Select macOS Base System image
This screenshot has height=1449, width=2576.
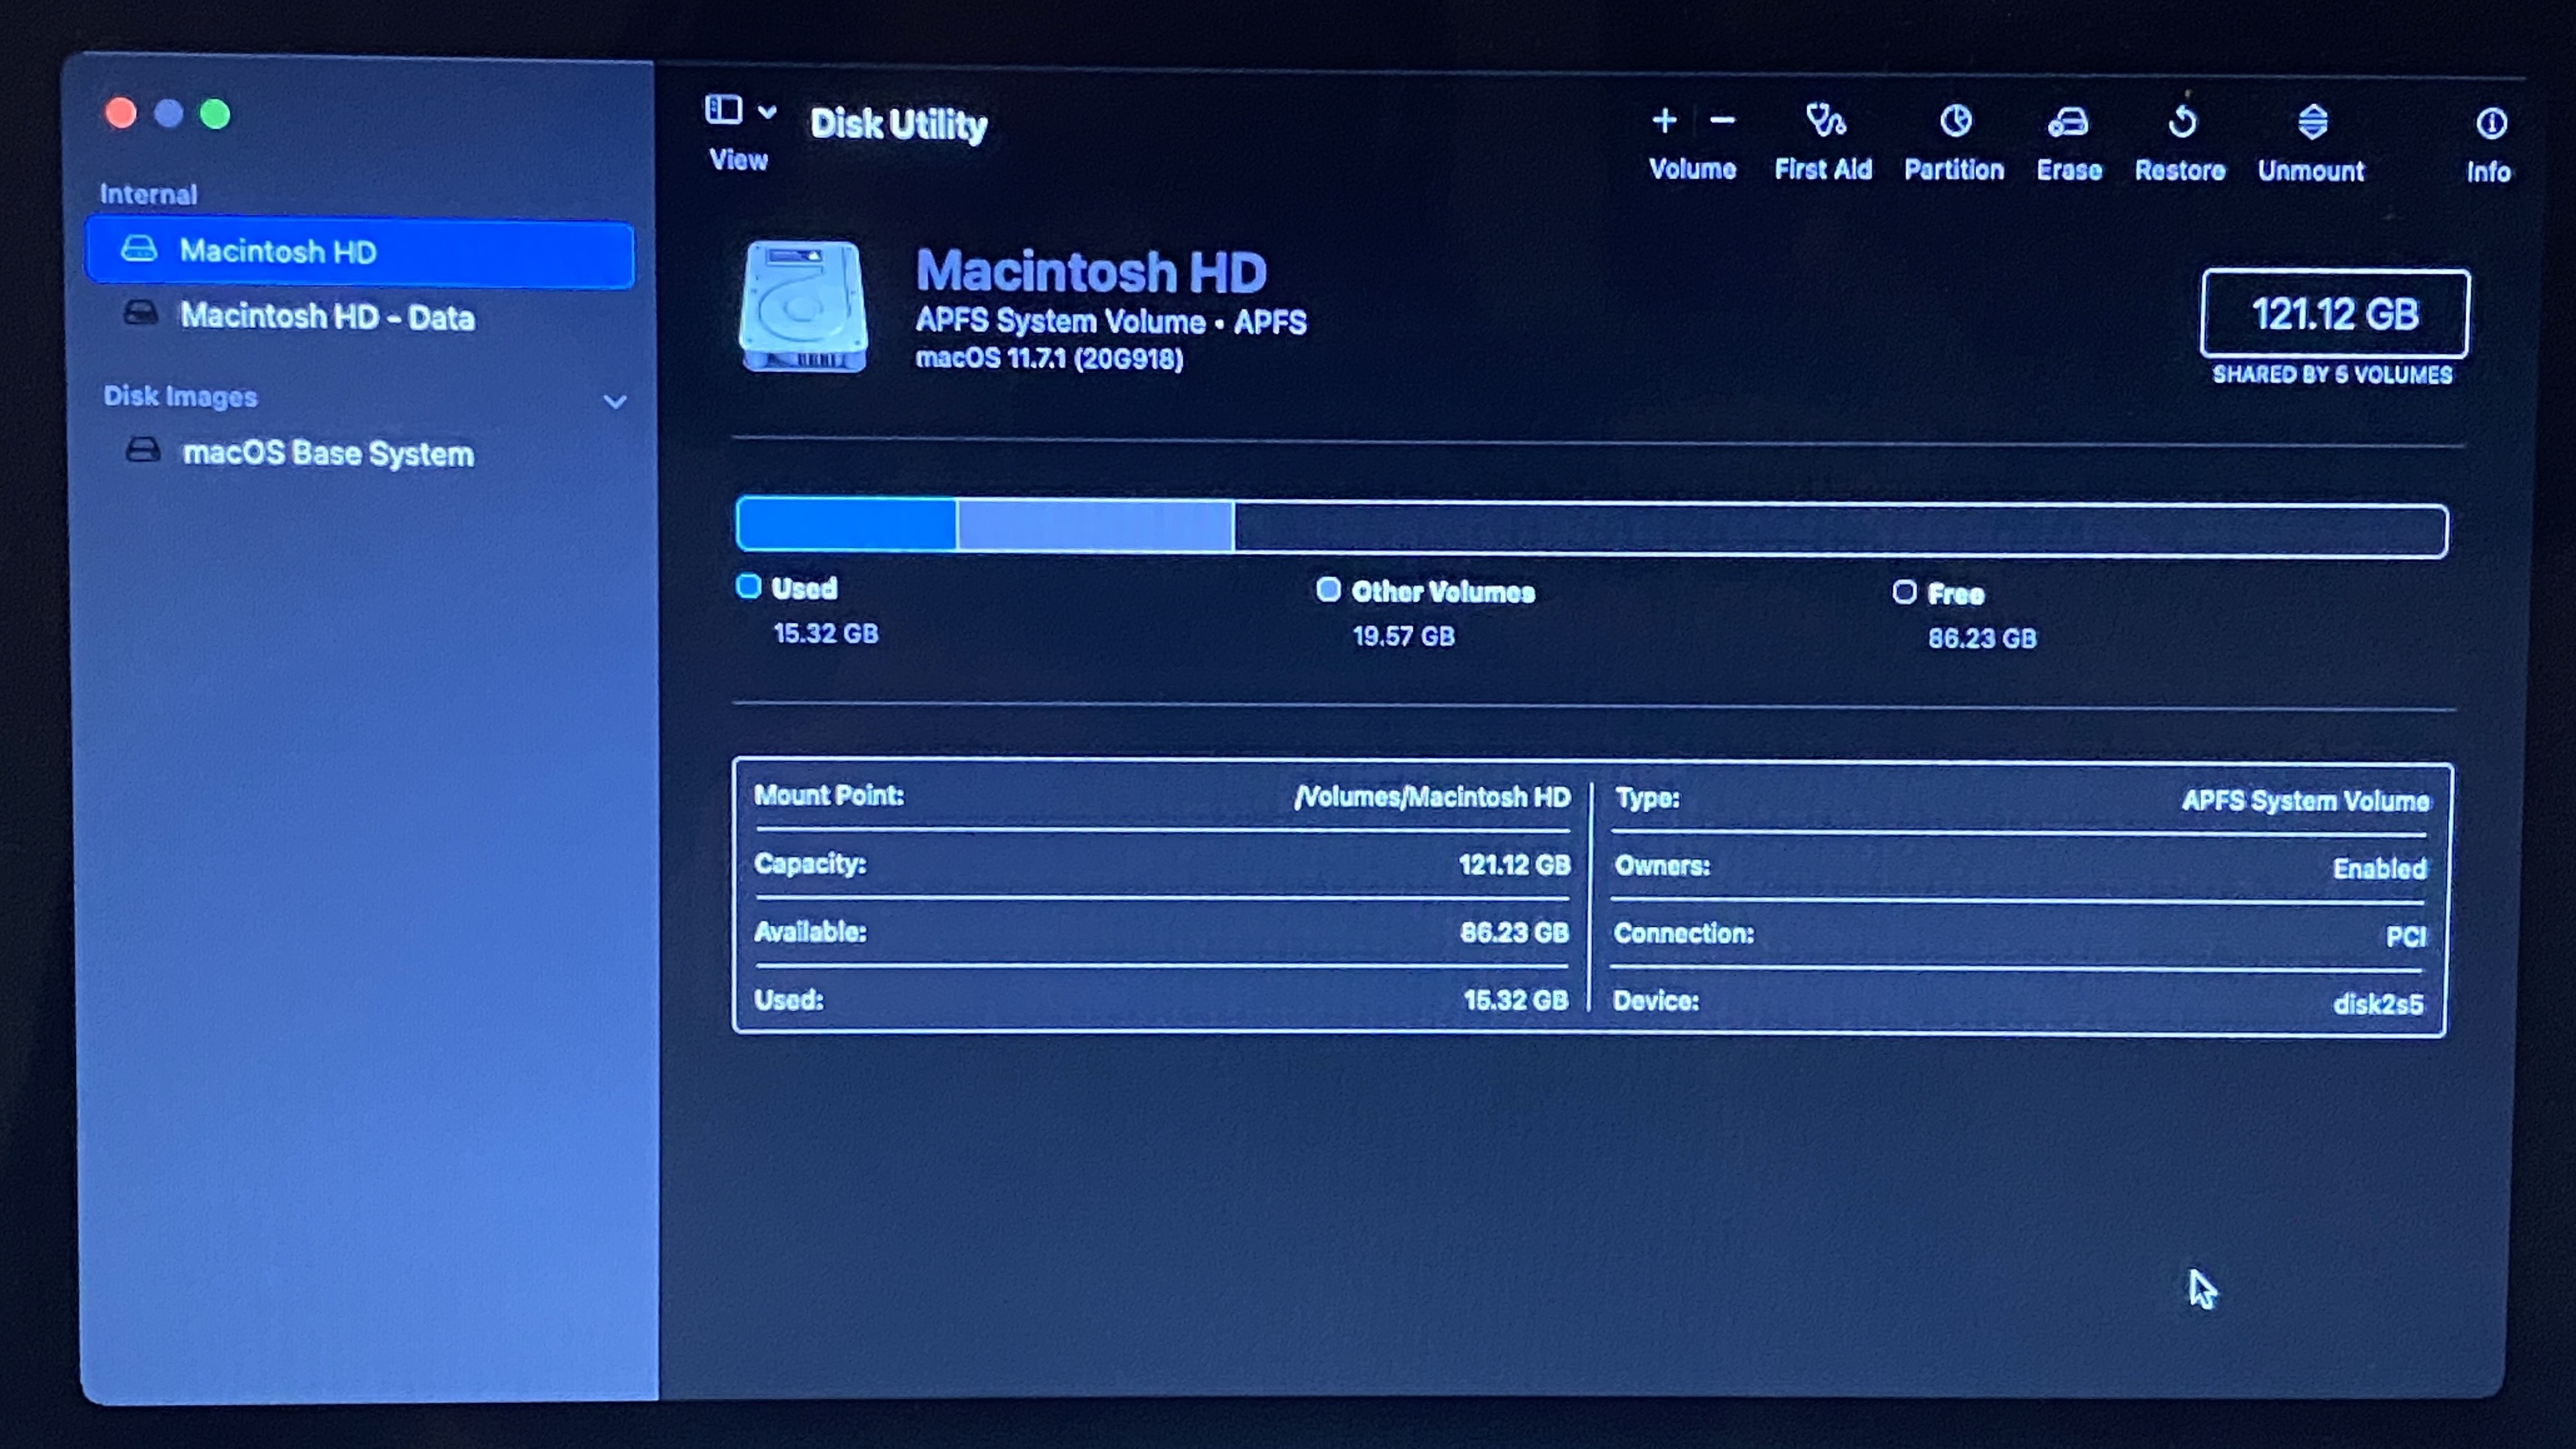coord(327,453)
